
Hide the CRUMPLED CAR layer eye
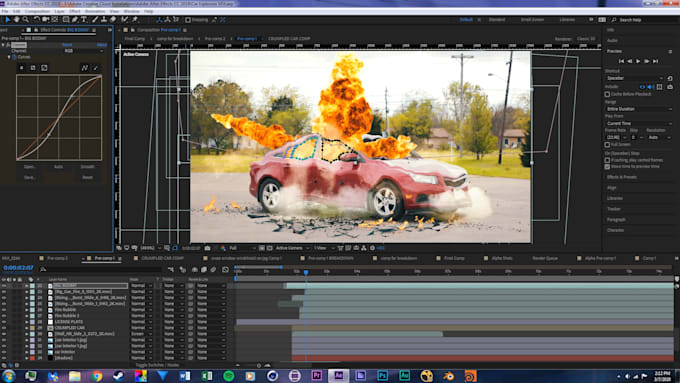click(4, 328)
